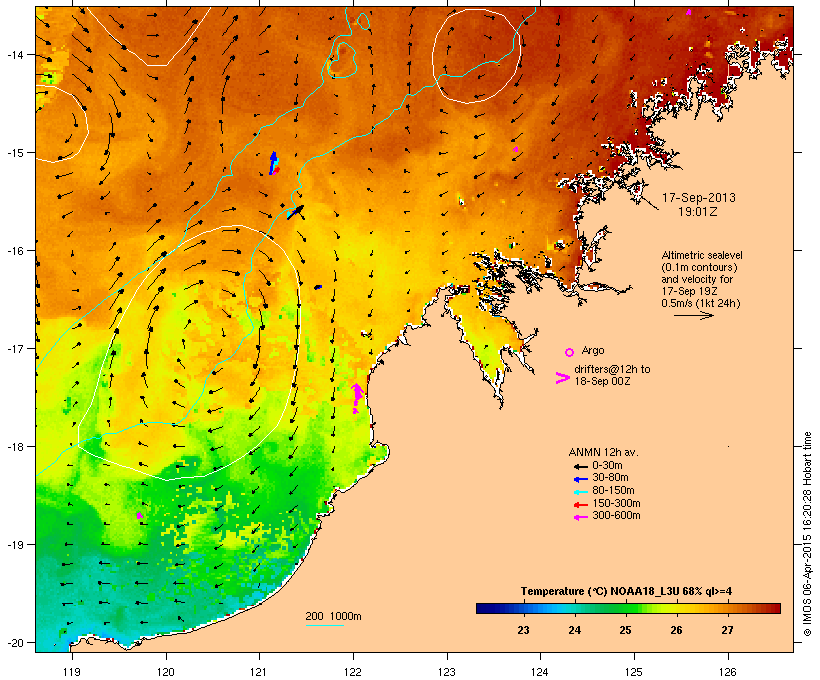Click longitude axis label 122
Viewport: 820px width, 680px height.
[353, 672]
